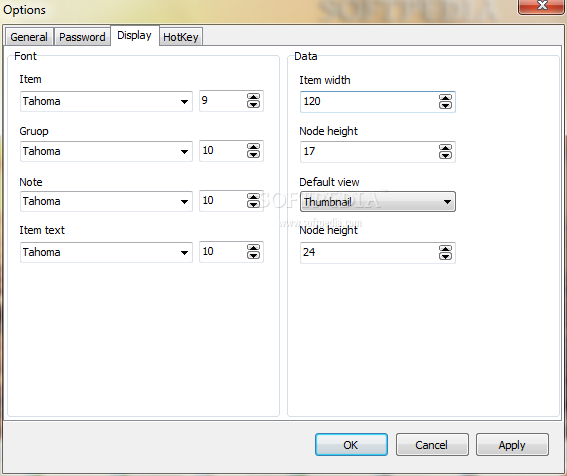Screen dimensions: 567x476
Task: Decrease Node height value 17
Action: [x=445, y=155]
